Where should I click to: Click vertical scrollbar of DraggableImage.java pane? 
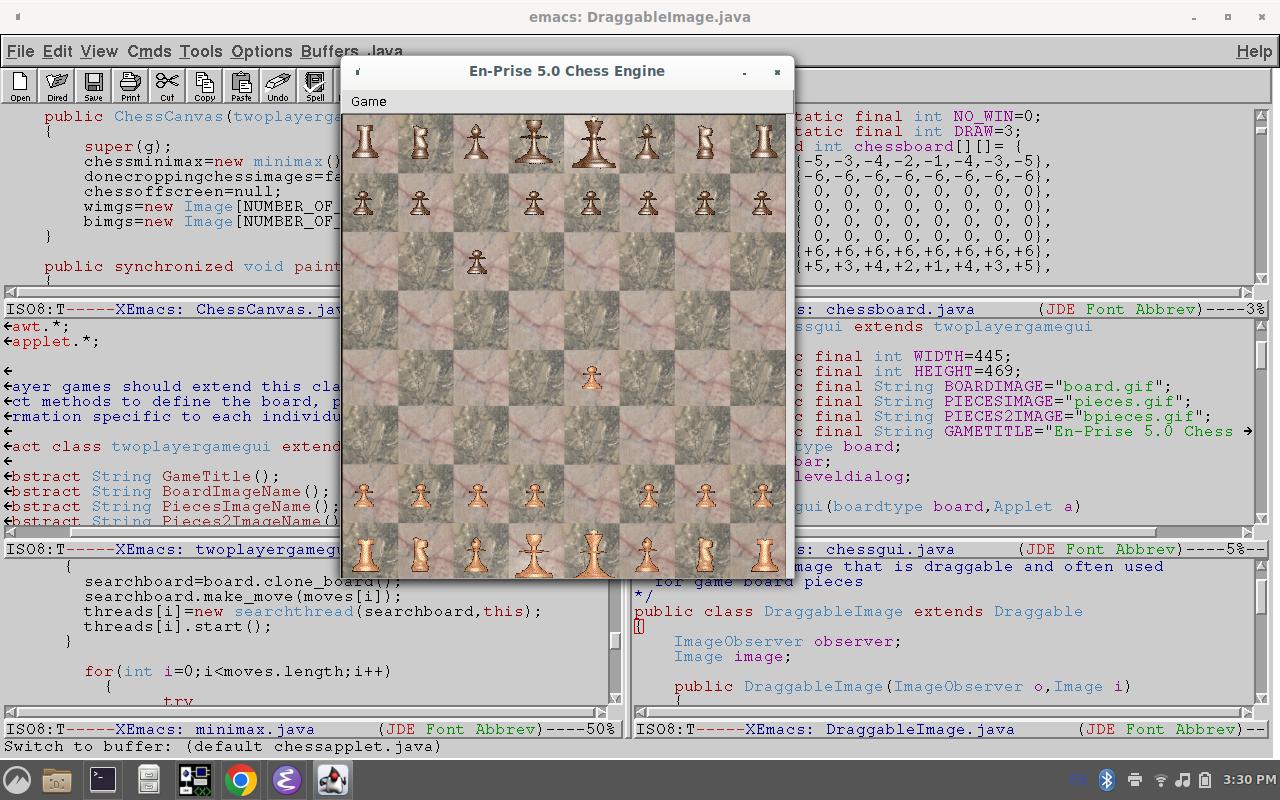pyautogui.click(x=1261, y=632)
